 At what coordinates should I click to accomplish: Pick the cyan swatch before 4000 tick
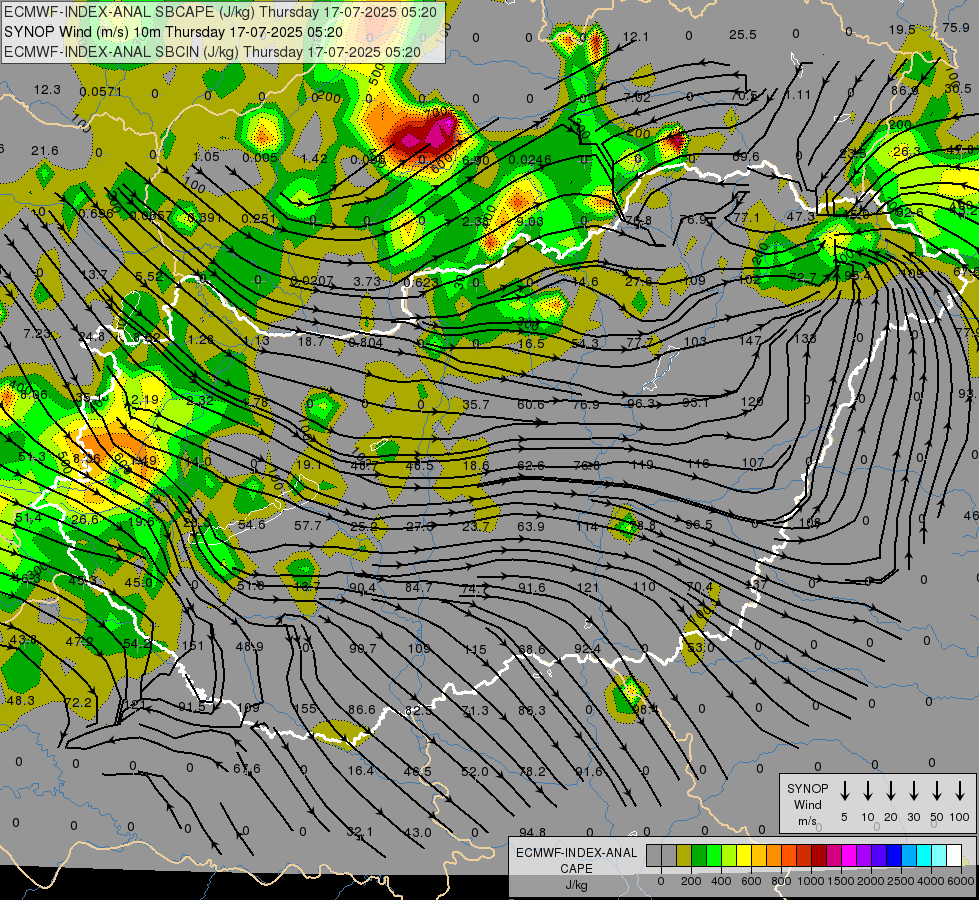coord(924,855)
